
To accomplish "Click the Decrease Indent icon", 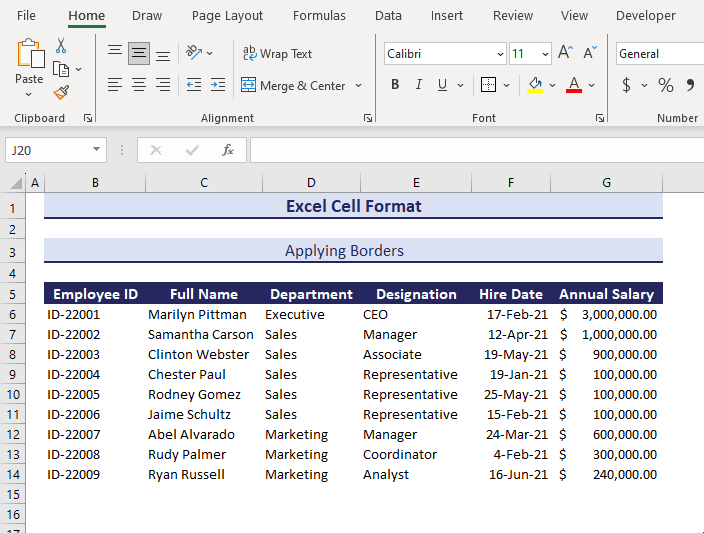I will pos(193,85).
